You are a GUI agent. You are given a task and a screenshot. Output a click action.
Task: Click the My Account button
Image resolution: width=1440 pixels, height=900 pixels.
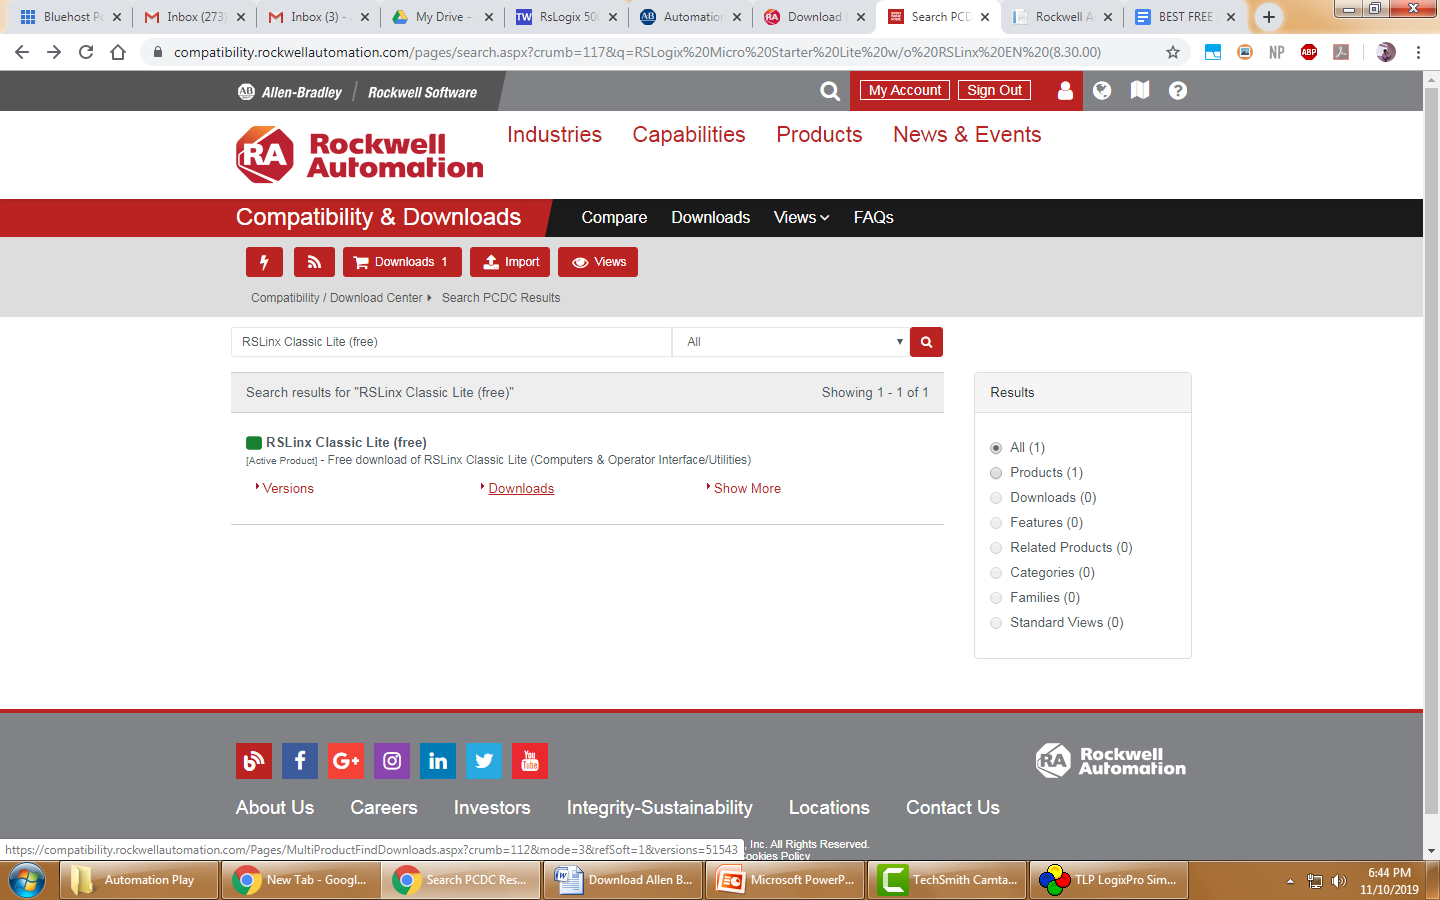point(905,90)
